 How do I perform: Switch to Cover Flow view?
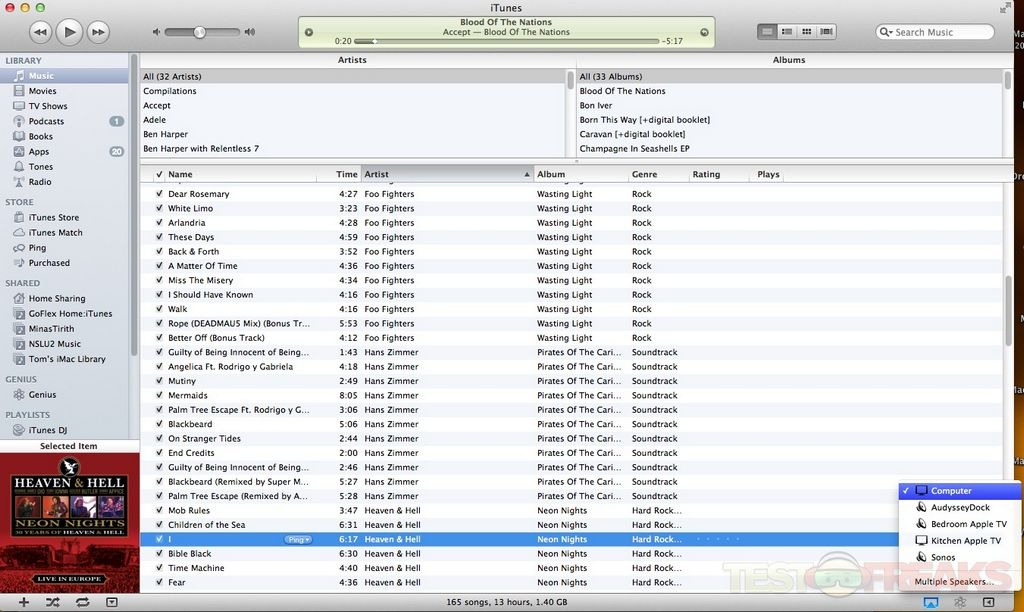coord(827,32)
